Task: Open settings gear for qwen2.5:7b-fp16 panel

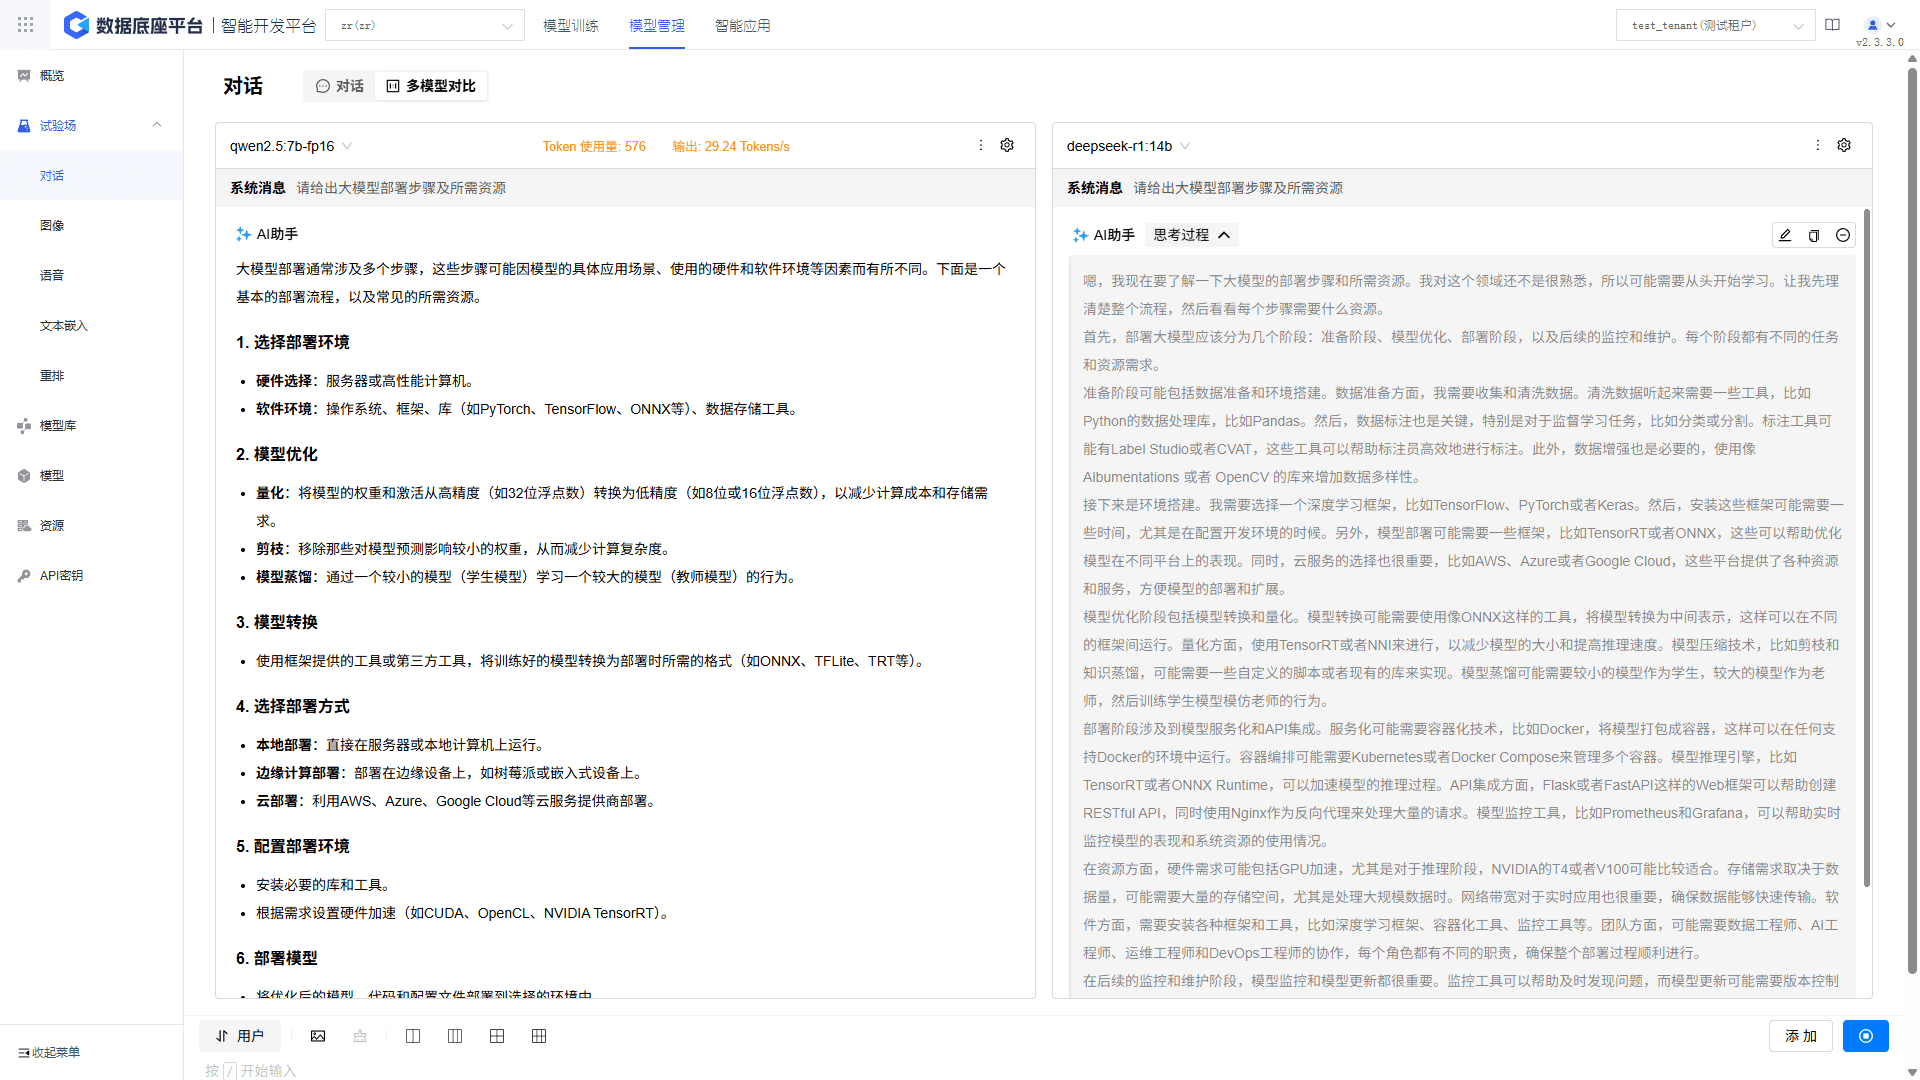Action: (x=1007, y=146)
